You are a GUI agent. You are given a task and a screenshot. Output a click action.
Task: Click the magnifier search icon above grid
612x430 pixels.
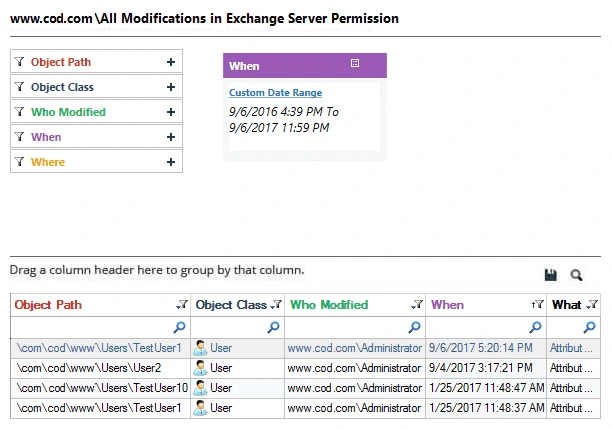coord(576,275)
